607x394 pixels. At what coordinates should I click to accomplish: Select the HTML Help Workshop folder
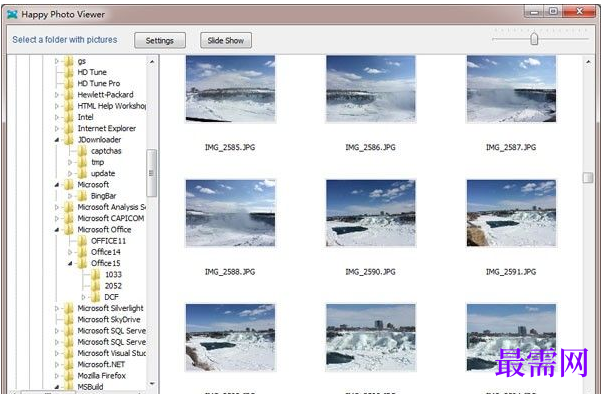pyautogui.click(x=111, y=106)
